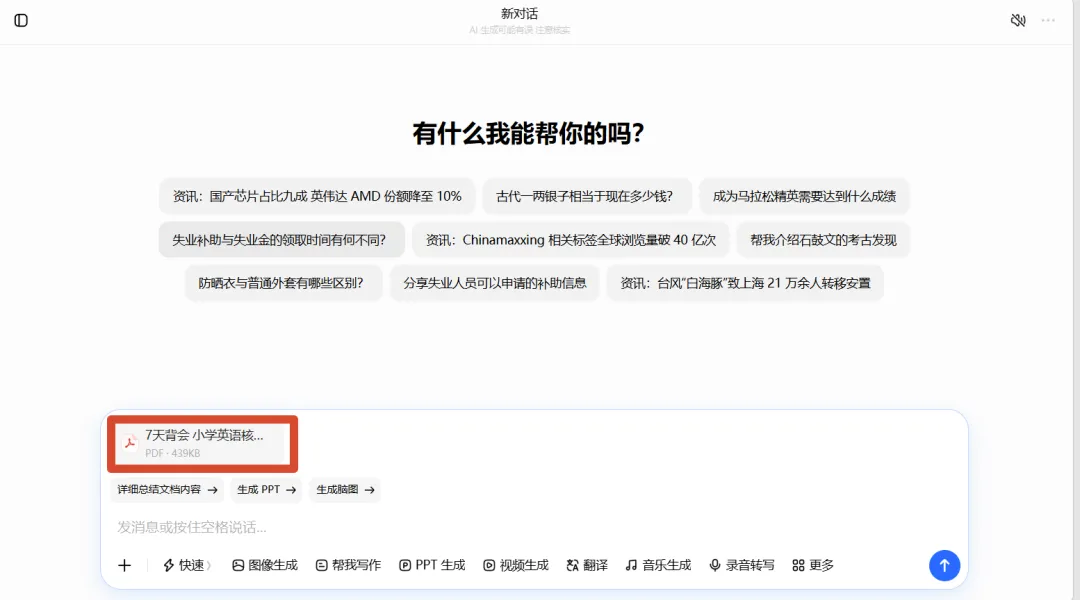
Task: Click the 生成脑图 suggestion chip
Action: tap(345, 490)
